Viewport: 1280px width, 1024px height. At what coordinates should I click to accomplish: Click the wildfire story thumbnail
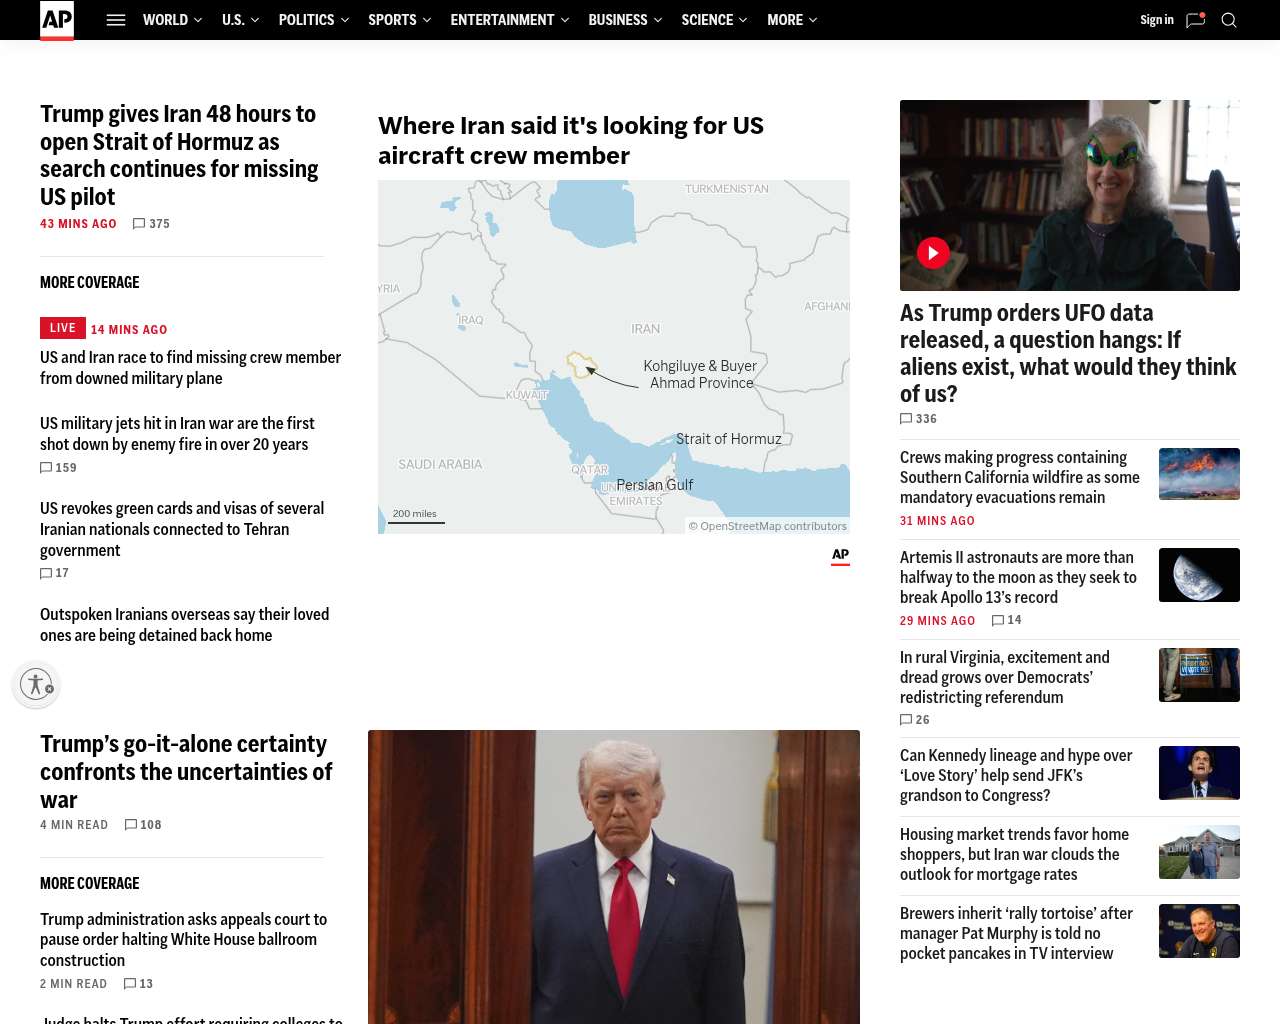[1199, 474]
